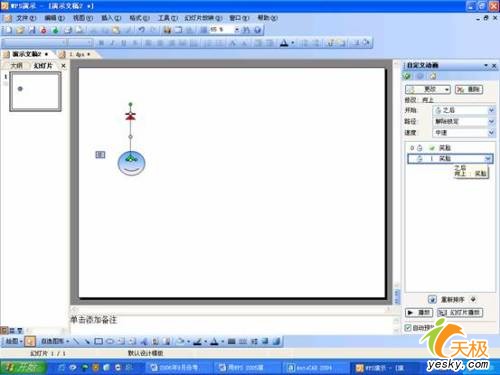The width and height of the screenshot is (500, 375).
Task: Click the 3D style icon in the drawing toolbar
Action: (276, 341)
